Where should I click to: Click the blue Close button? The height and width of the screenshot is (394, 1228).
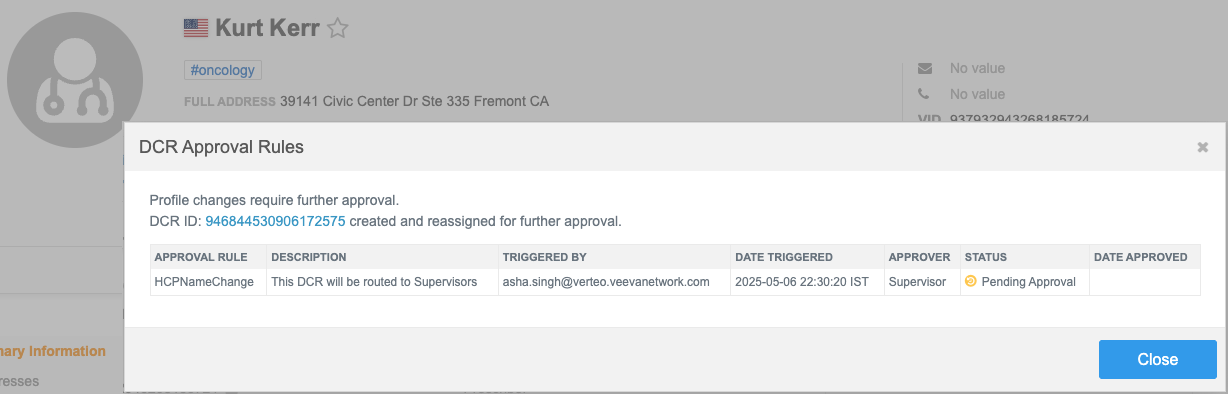click(1158, 359)
